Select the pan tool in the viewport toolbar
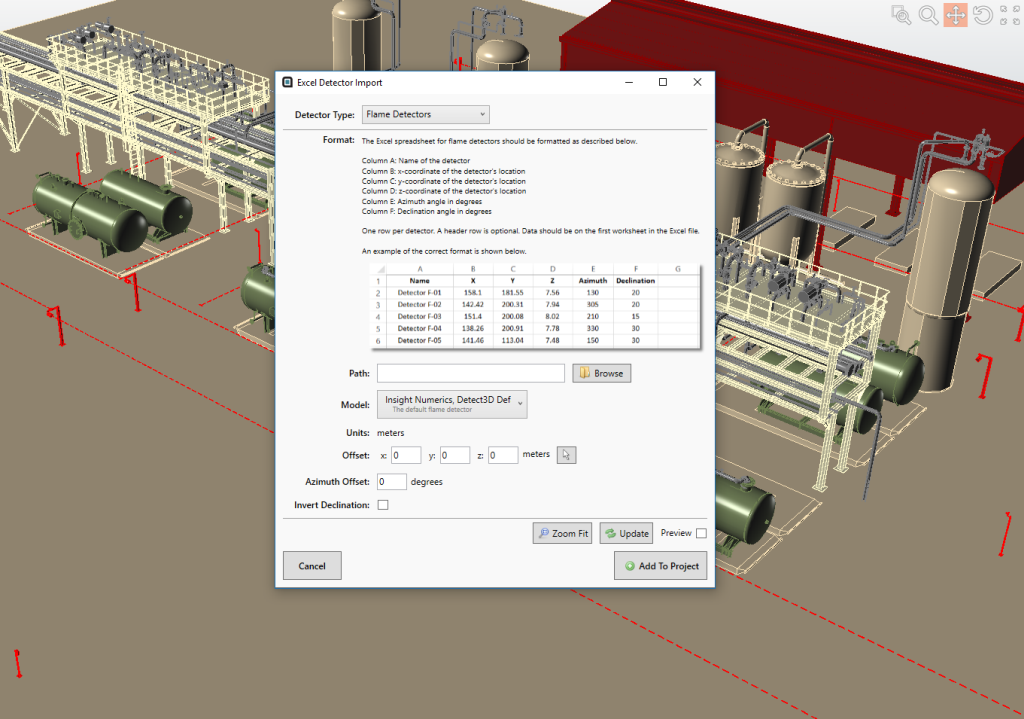 click(x=954, y=15)
